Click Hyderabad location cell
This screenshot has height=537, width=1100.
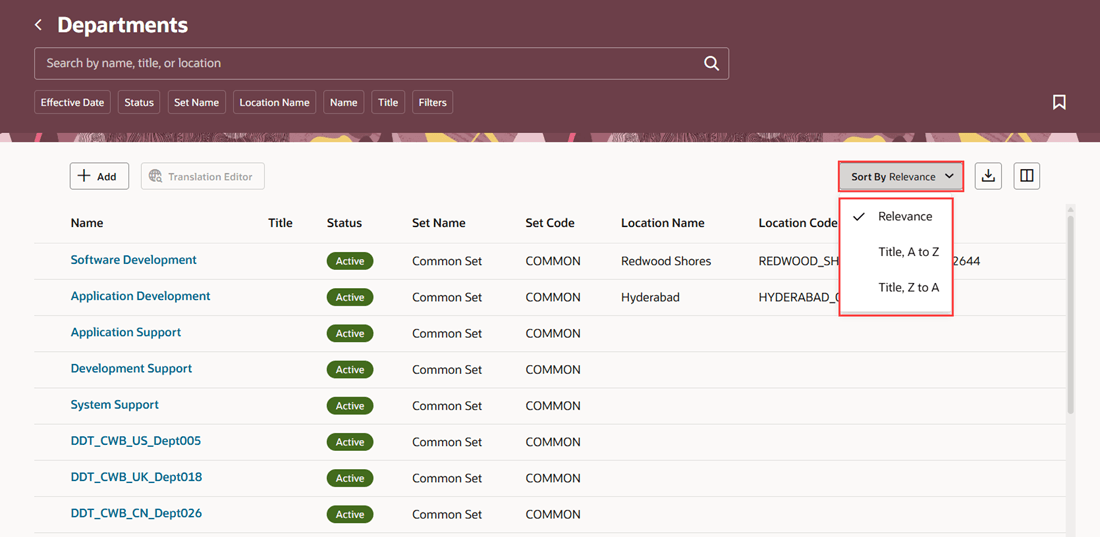[x=650, y=297]
